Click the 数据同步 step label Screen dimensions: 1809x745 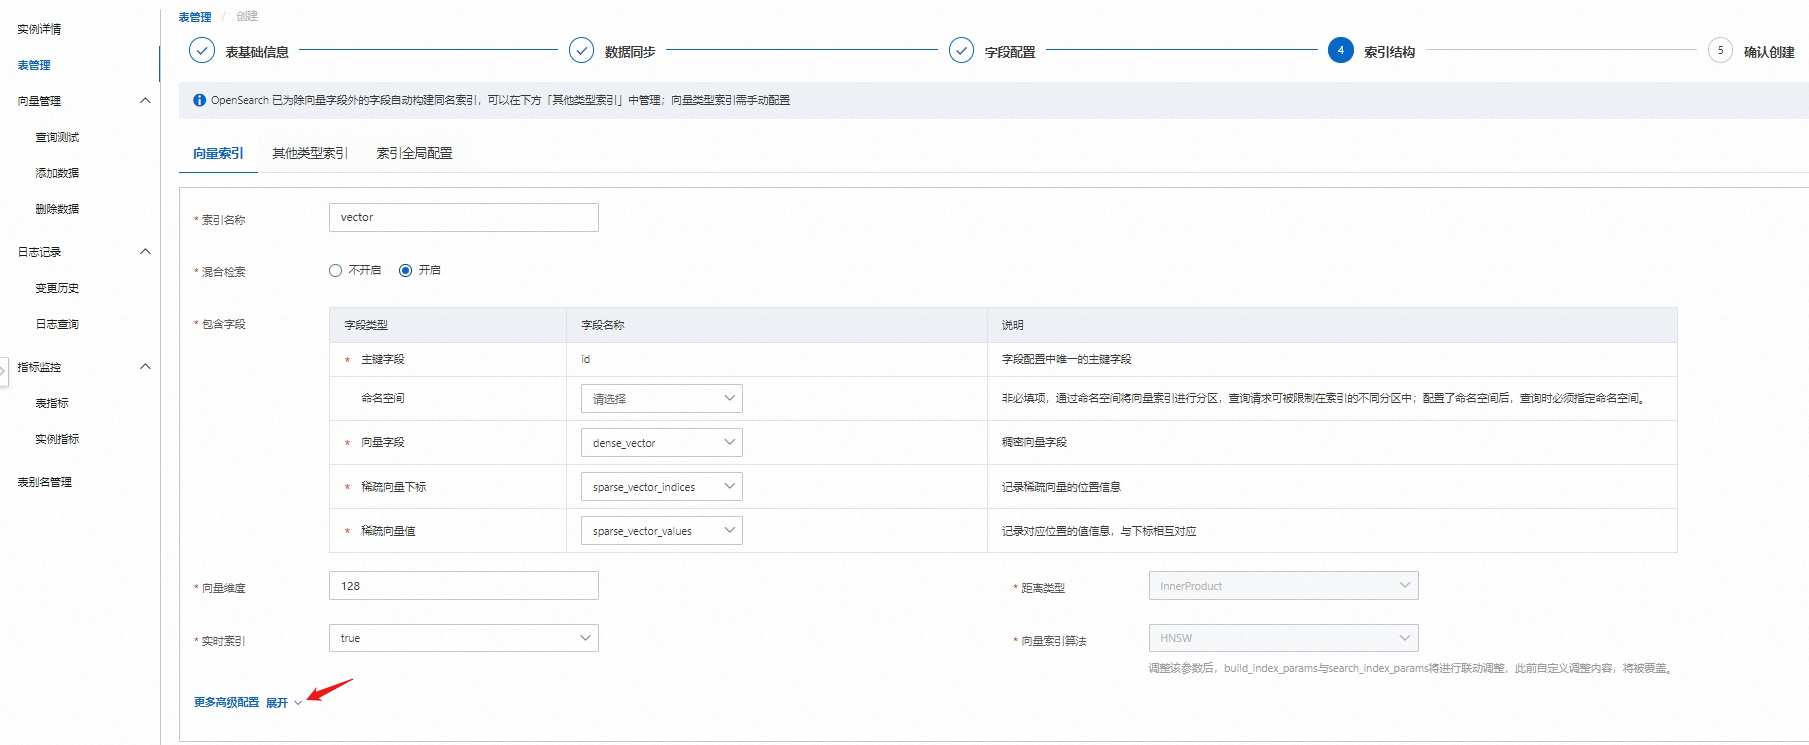630,52
